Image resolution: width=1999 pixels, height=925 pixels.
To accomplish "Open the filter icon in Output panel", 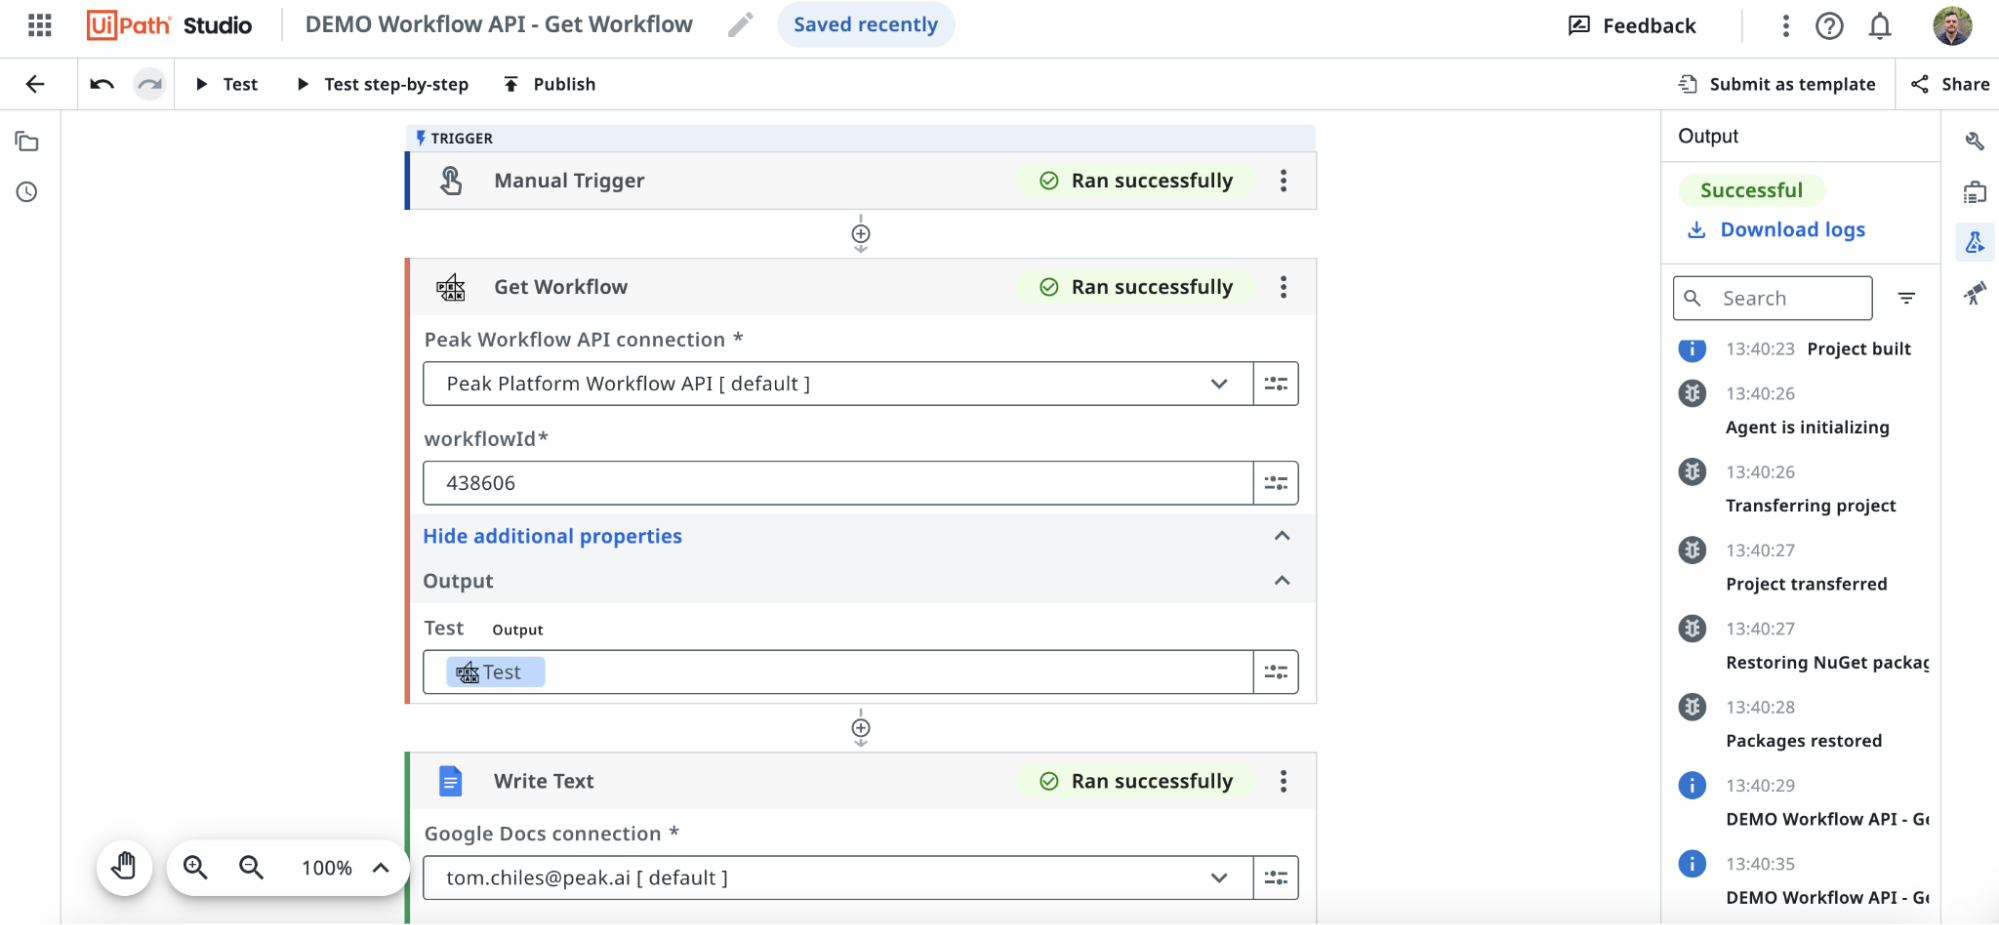I will click(x=1906, y=298).
